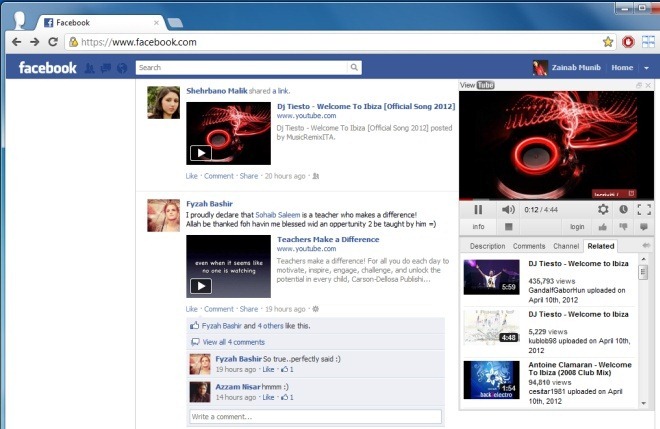
Task: Go forward in browser
Action: [35, 42]
